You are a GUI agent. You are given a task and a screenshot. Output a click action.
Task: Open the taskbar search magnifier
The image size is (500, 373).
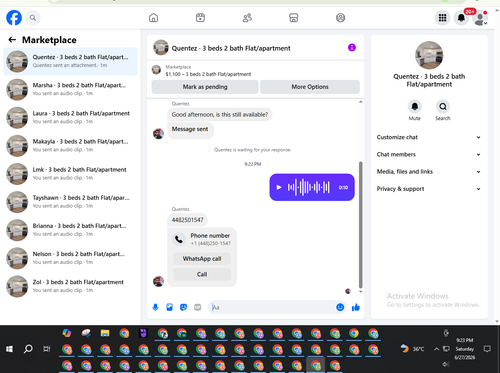(28, 349)
